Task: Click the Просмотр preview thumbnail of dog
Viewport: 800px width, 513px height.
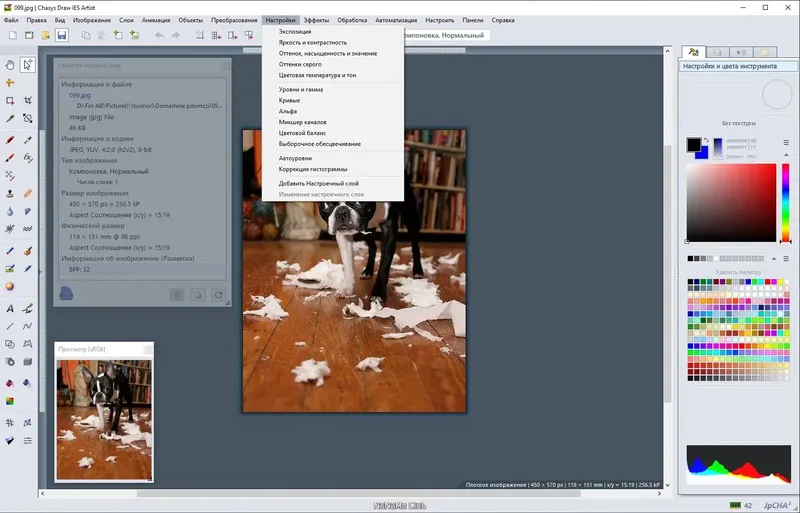Action: pyautogui.click(x=104, y=420)
